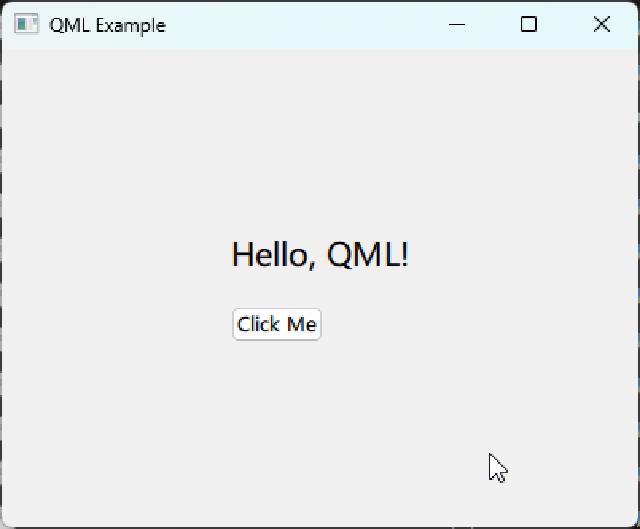Screen dimensions: 640x529
Task: Click the QML Example window icon
Action: click(26, 25)
